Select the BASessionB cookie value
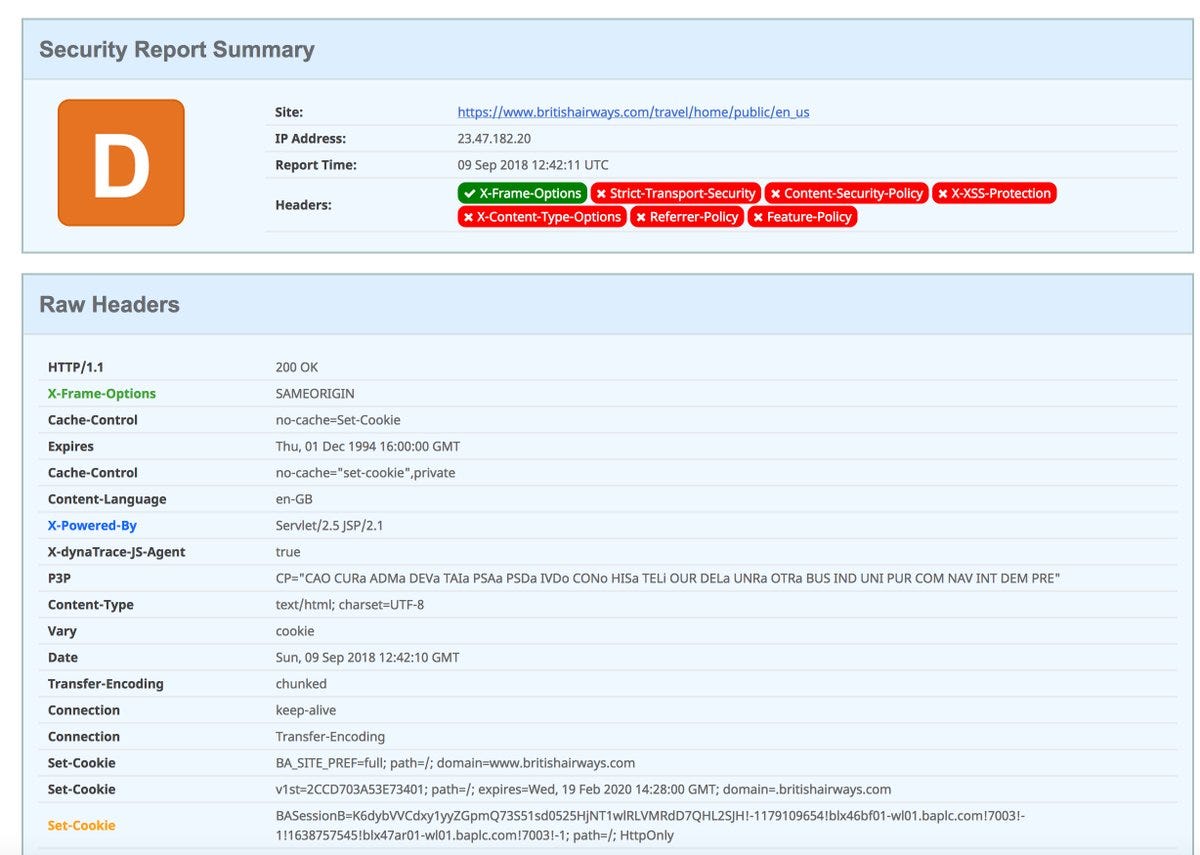The image size is (1200, 855). [650, 826]
